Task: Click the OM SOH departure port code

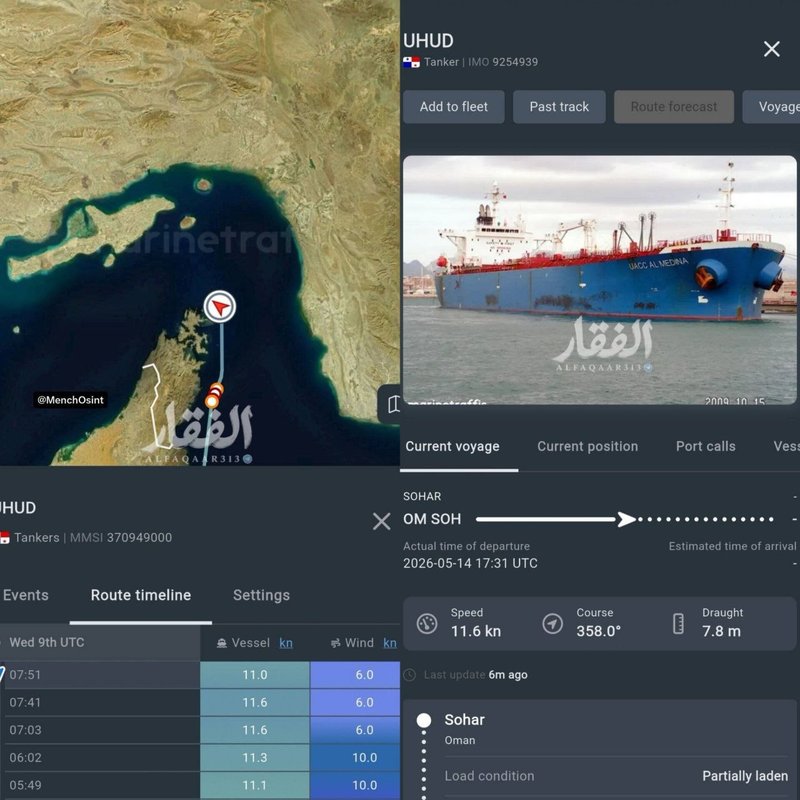Action: 432,519
